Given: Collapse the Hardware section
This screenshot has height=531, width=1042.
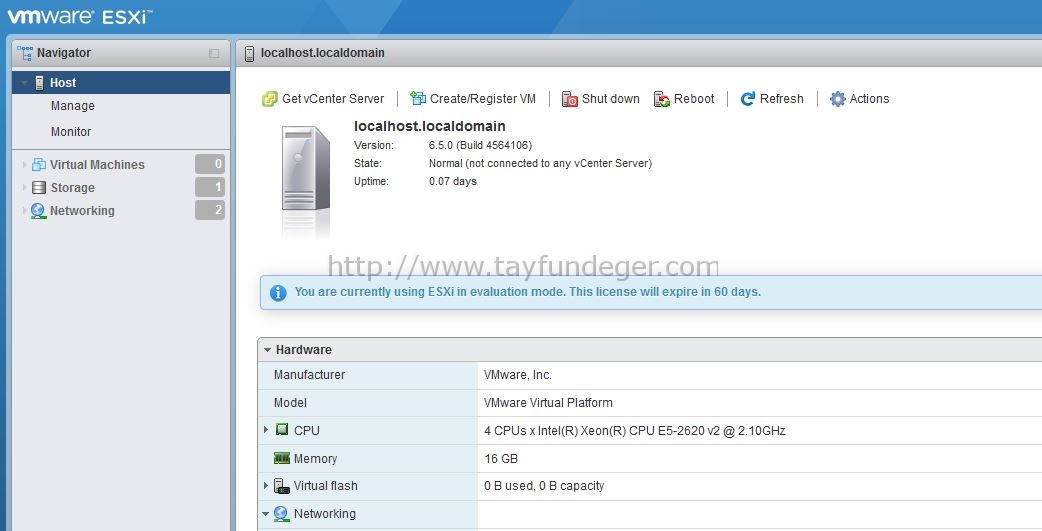Looking at the screenshot, I should [267, 350].
